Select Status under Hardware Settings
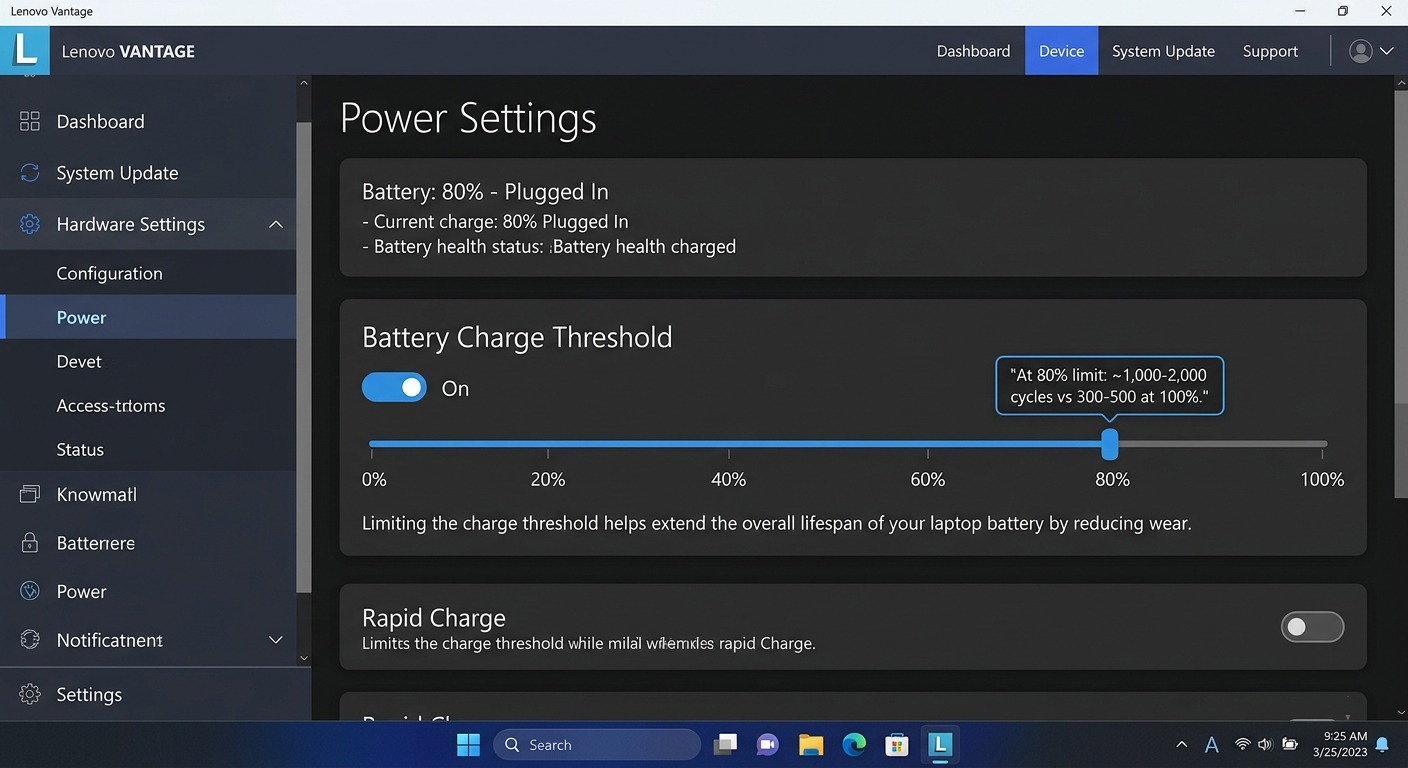This screenshot has width=1408, height=768. pos(148,449)
